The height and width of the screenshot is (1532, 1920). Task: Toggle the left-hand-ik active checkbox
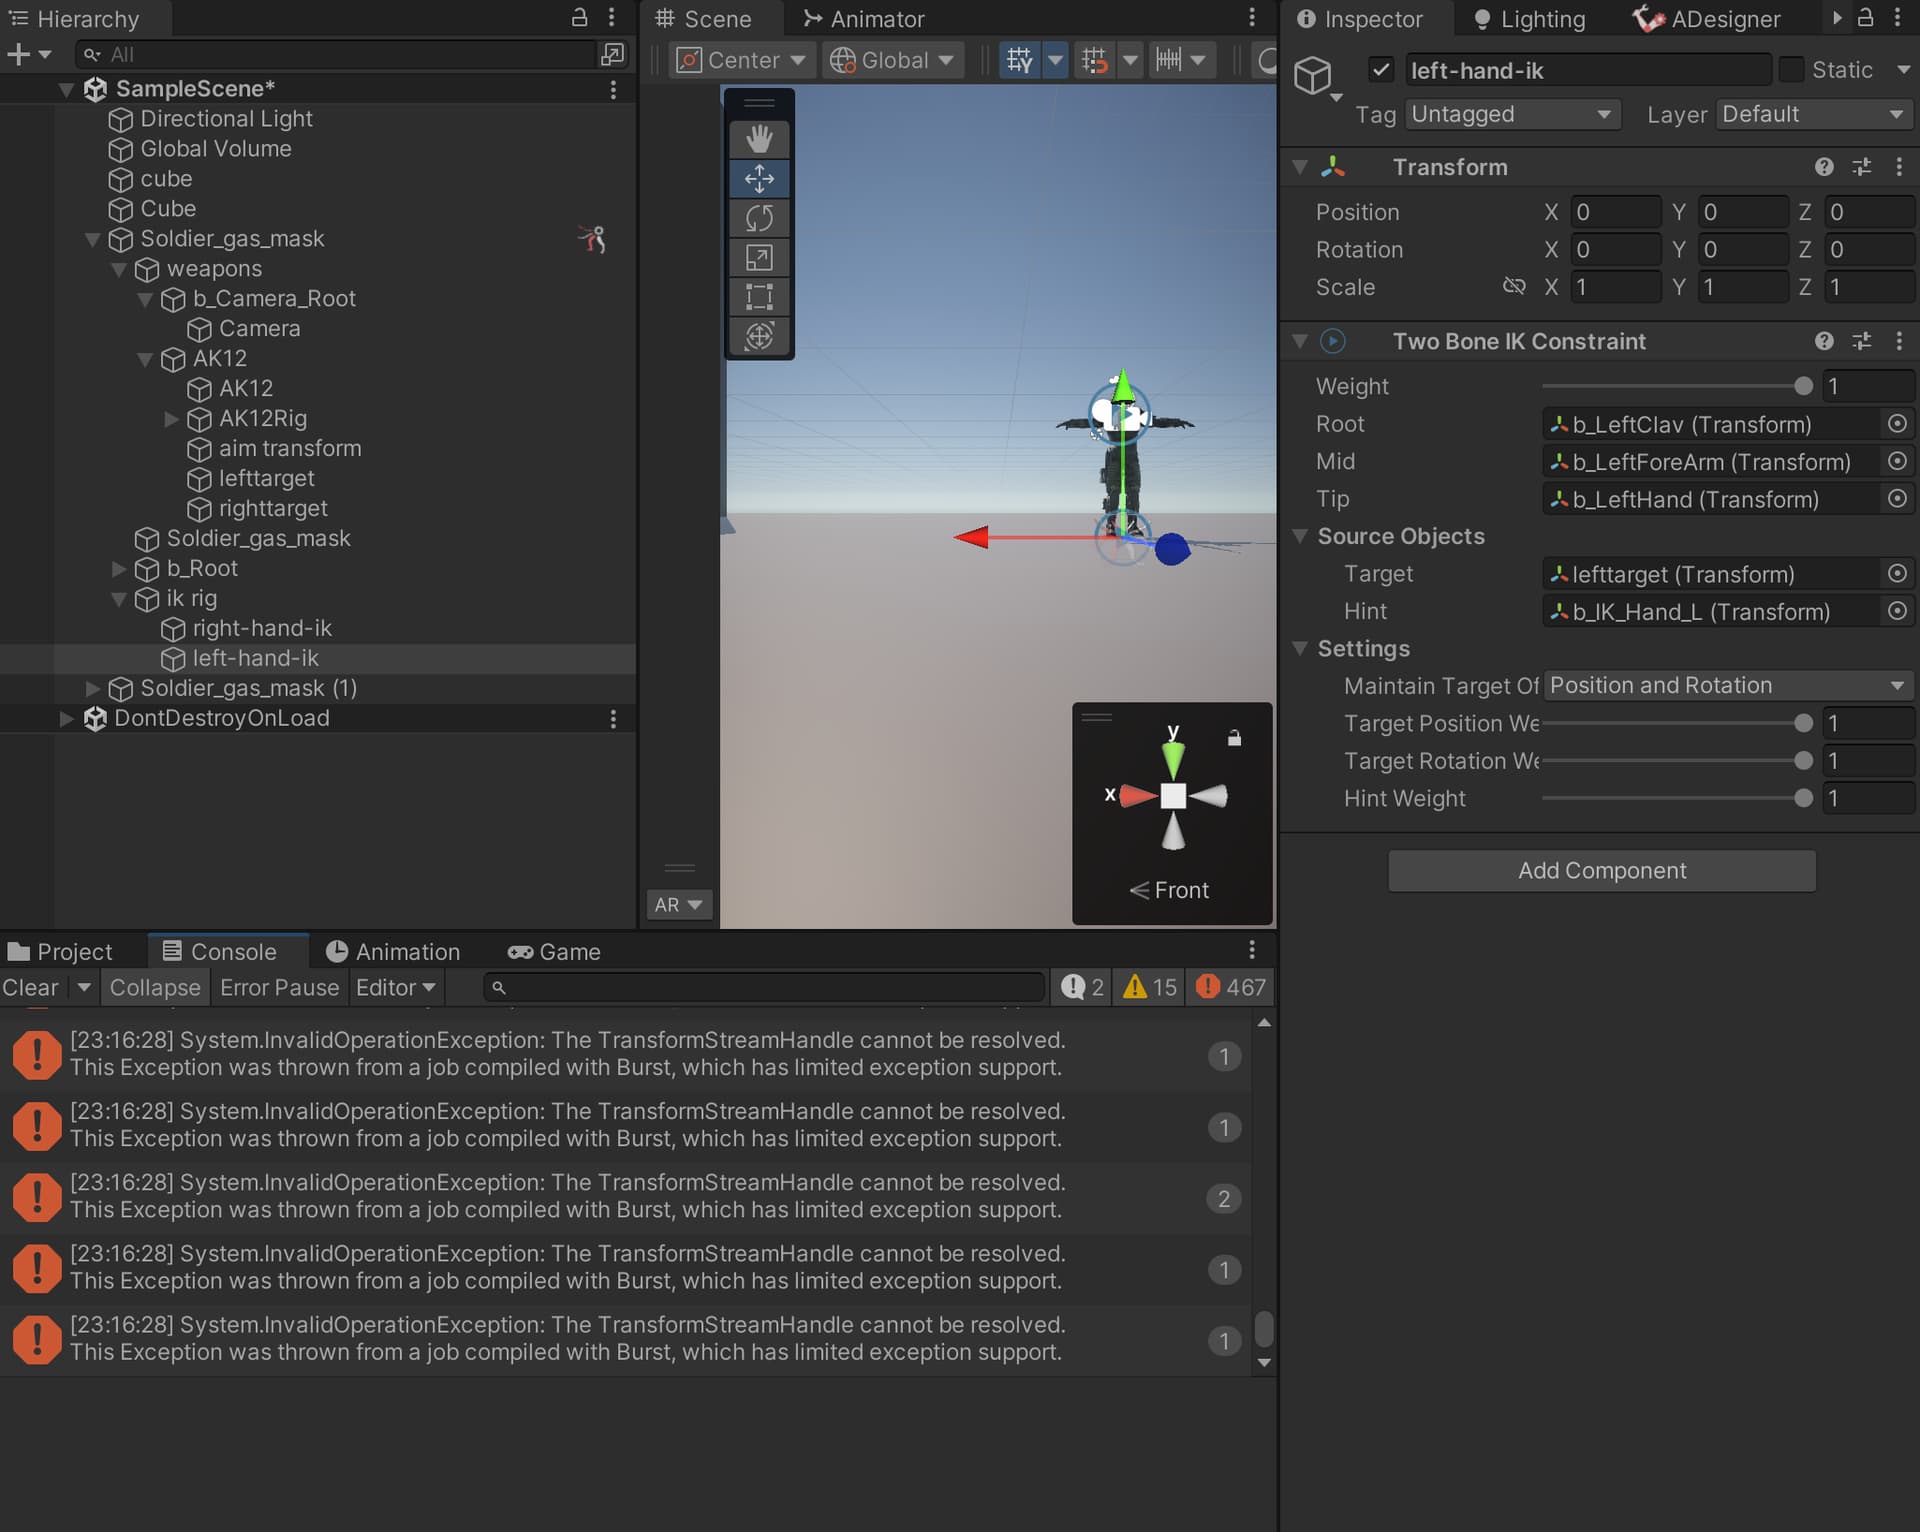tap(1381, 70)
